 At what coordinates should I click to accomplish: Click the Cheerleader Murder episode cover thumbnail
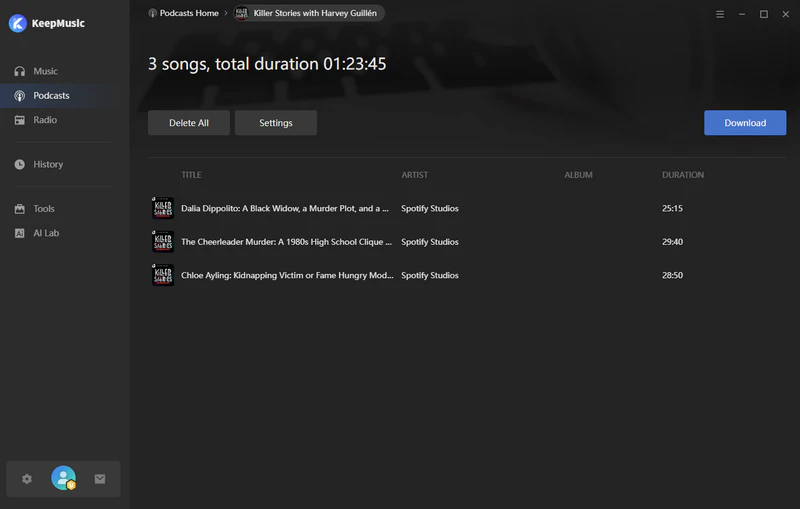pos(163,242)
